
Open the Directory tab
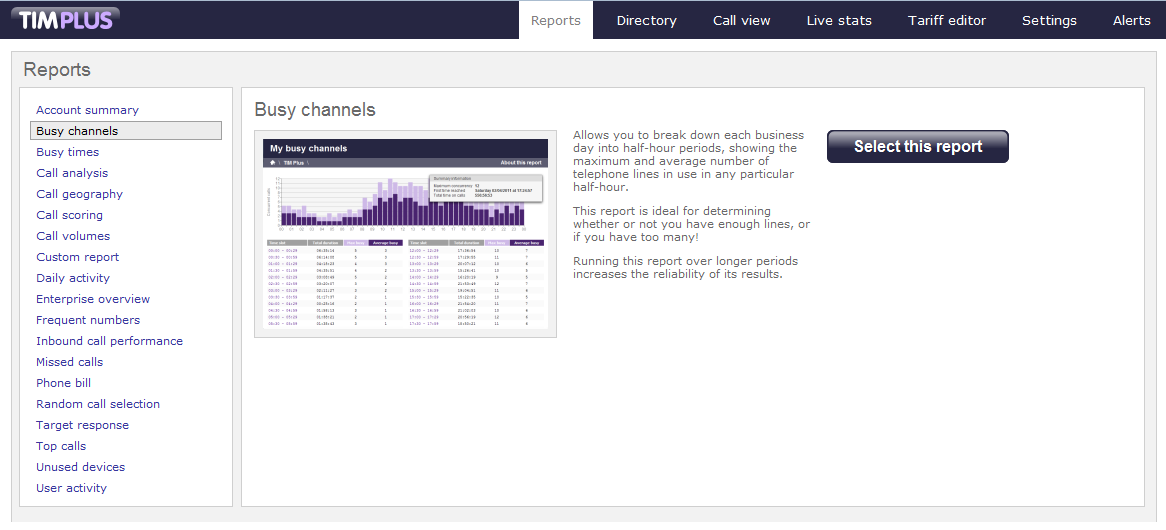tap(646, 20)
